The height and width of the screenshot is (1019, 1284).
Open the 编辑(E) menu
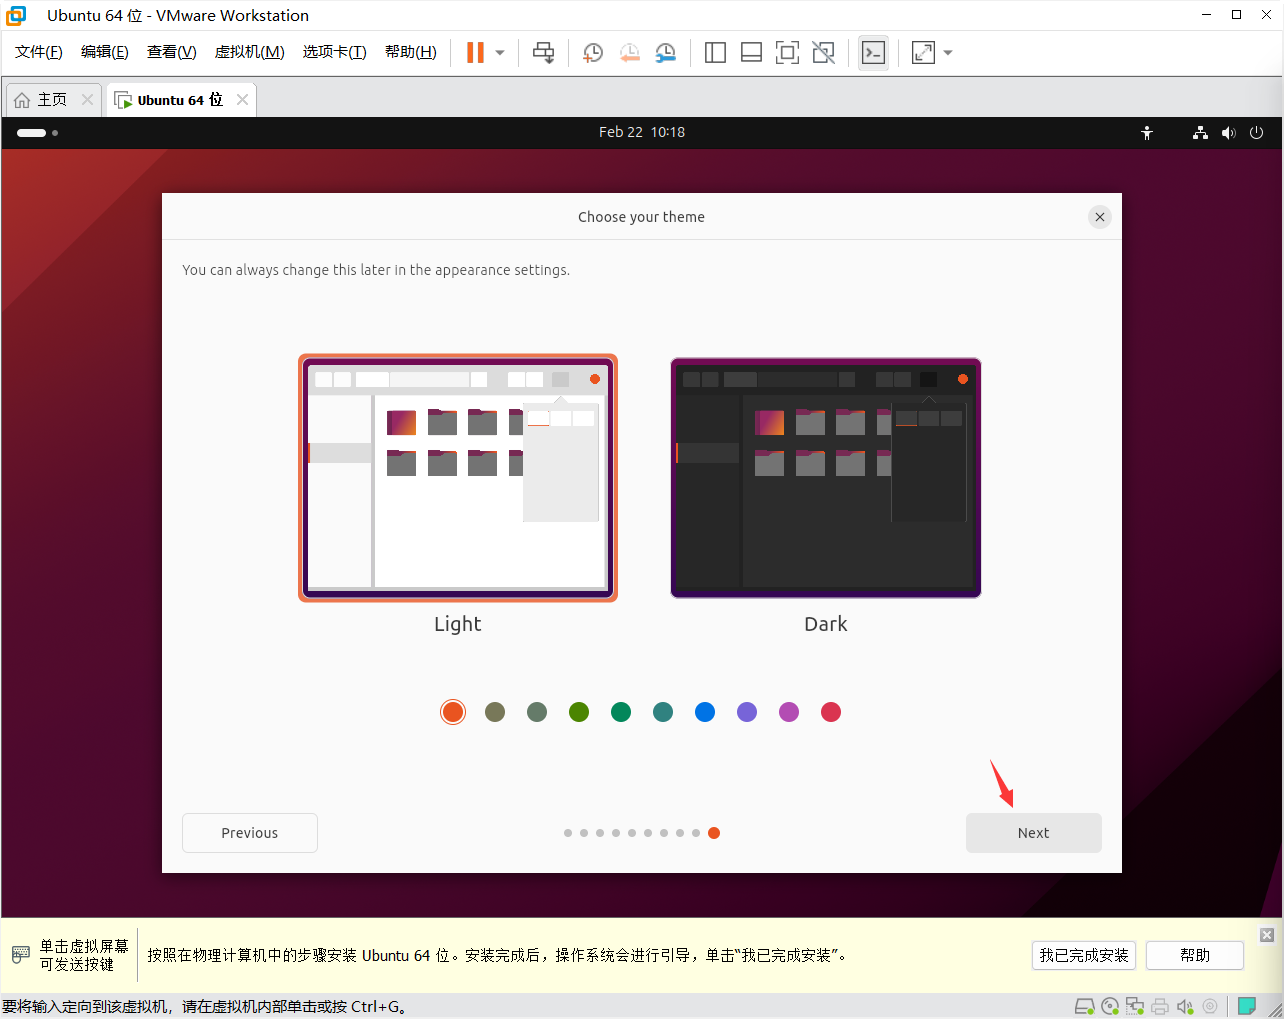tap(105, 52)
